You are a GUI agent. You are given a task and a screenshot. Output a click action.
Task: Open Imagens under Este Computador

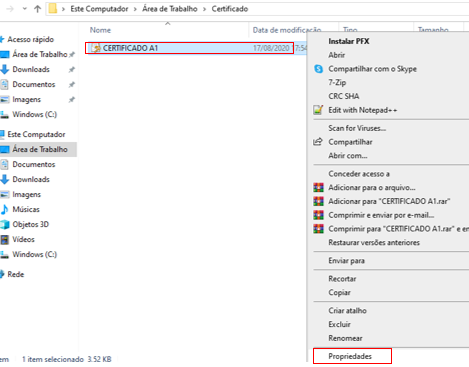click(27, 194)
